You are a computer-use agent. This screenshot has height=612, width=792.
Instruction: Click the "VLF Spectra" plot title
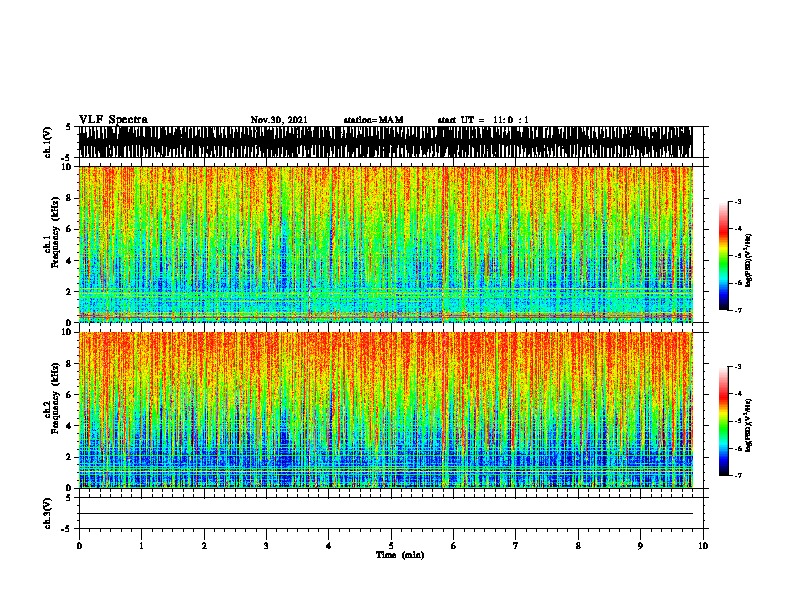[x=113, y=120]
